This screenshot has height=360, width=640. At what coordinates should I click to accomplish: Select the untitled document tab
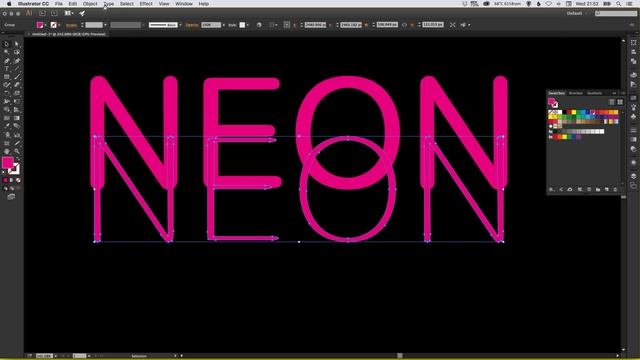pyautogui.click(x=68, y=34)
